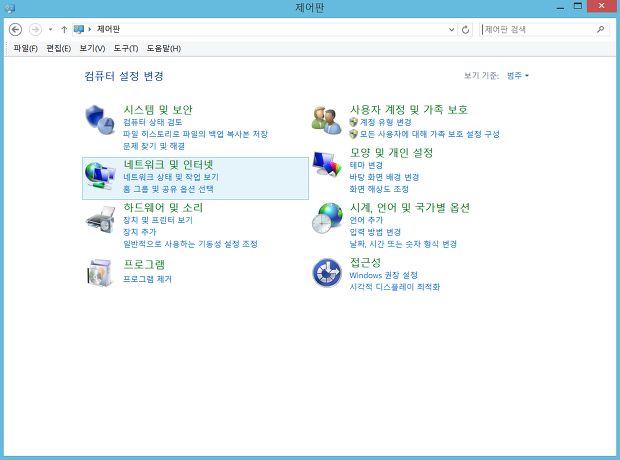Screen dimensions: 620x460
Task: Click Windows 권장 설정 link
Action: pos(384,275)
